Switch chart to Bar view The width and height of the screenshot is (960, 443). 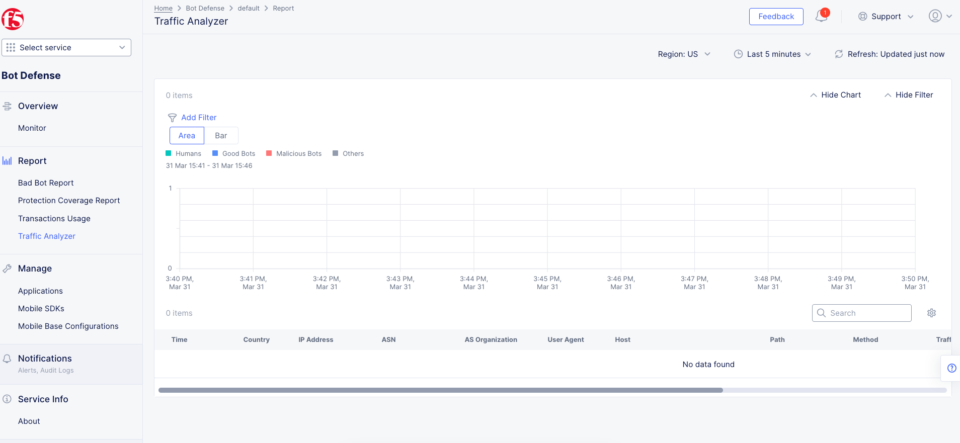221,135
